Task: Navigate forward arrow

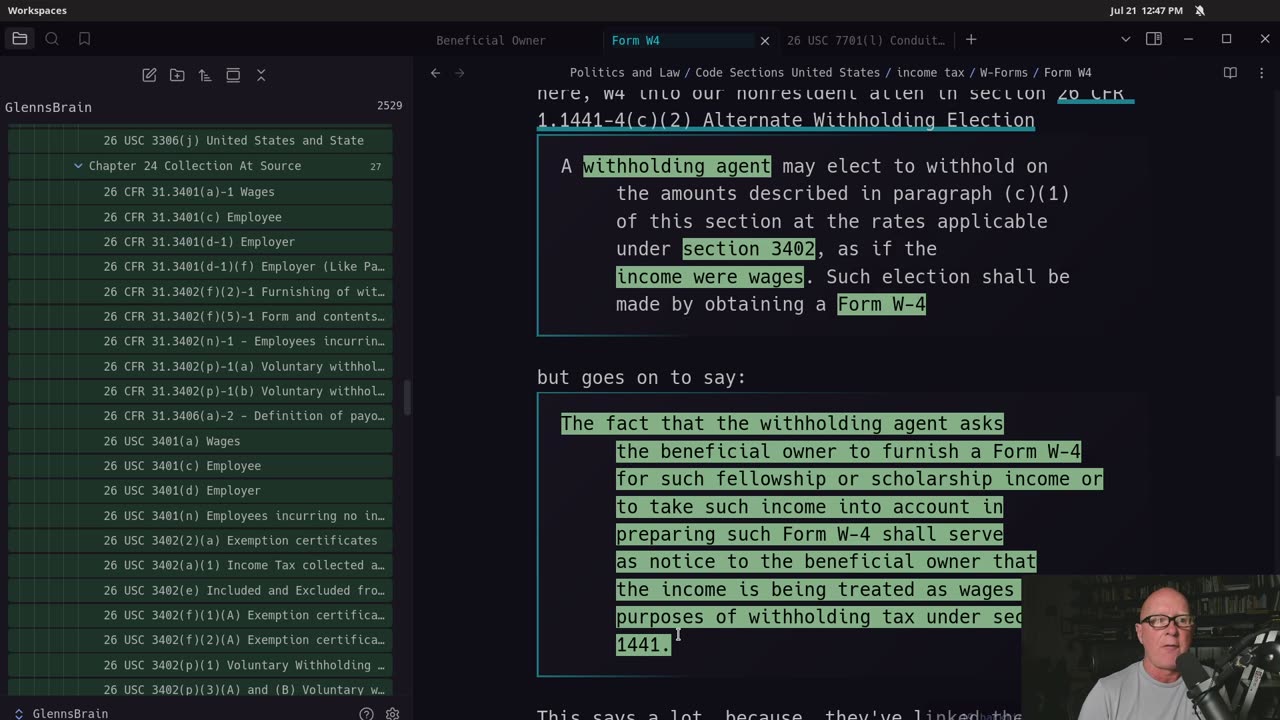Action: (460, 72)
